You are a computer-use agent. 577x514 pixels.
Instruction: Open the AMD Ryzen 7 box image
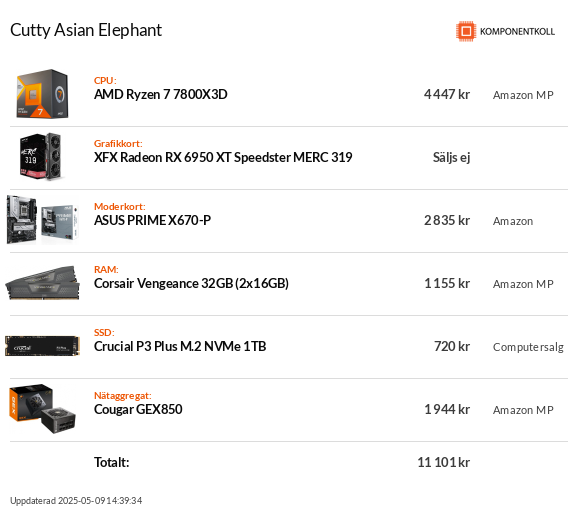click(x=43, y=94)
